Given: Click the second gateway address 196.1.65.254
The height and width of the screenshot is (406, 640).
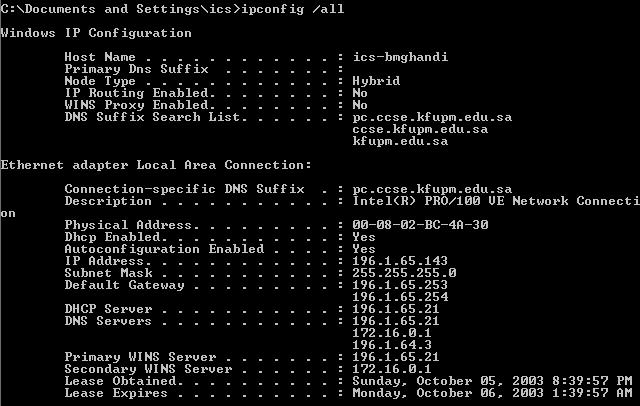Looking at the screenshot, I should (x=400, y=297).
